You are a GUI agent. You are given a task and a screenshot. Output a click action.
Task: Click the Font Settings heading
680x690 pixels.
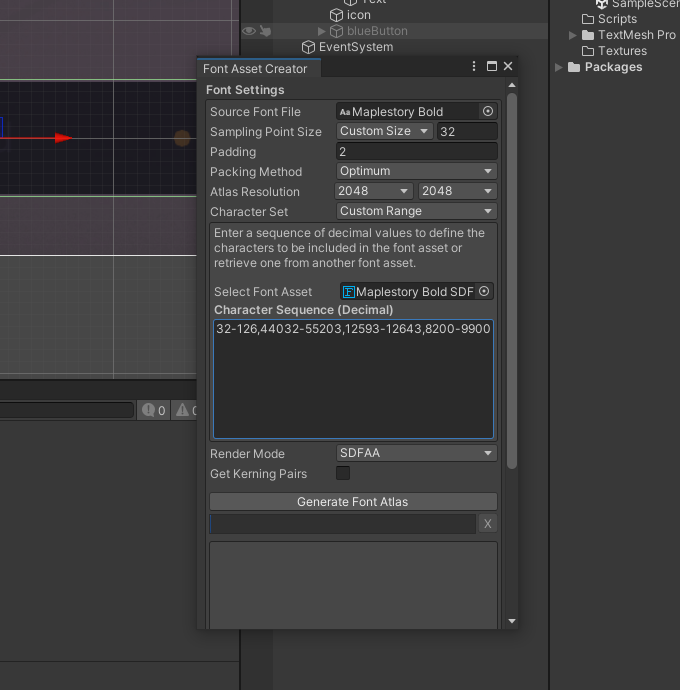(245, 90)
